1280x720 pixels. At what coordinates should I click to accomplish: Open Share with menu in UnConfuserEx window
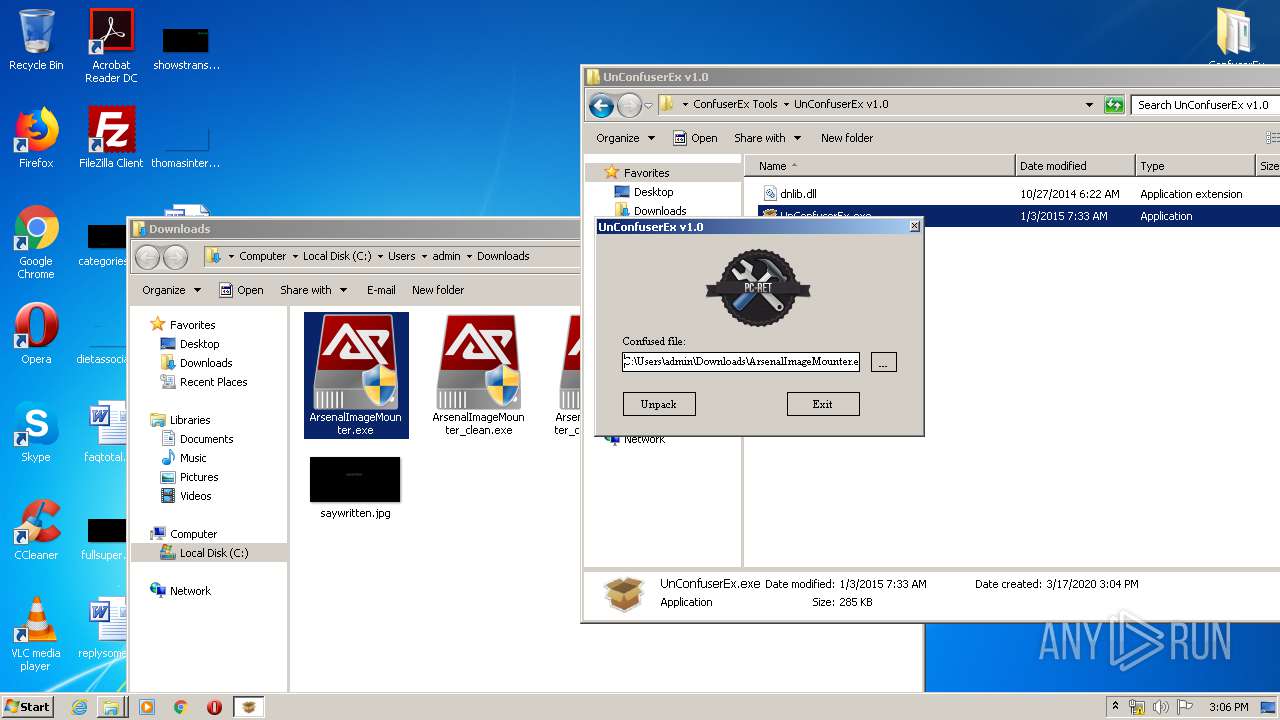tap(768, 138)
